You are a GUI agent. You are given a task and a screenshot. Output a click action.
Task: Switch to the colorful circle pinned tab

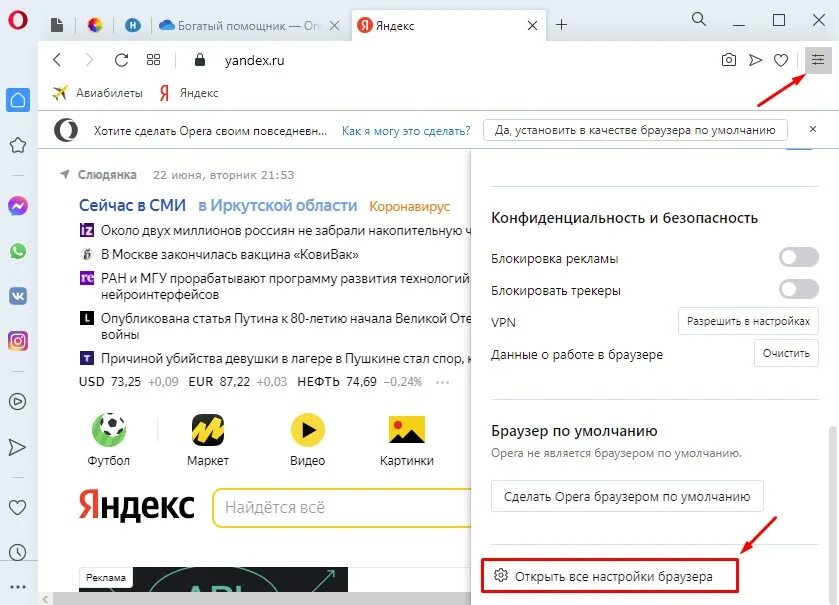pos(95,25)
